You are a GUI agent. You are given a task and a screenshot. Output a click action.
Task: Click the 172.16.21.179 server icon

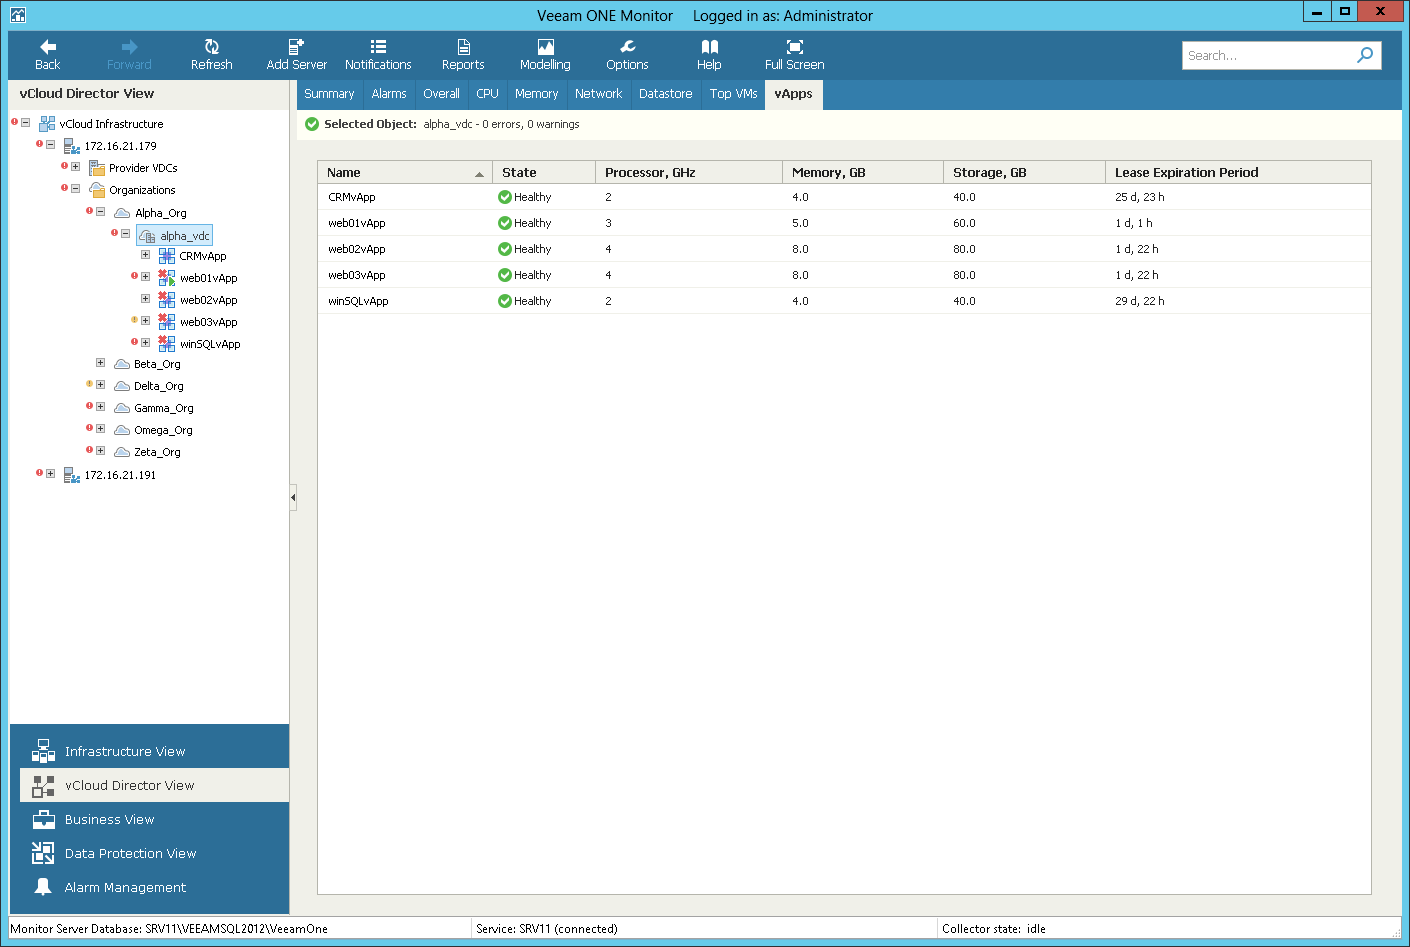72,146
